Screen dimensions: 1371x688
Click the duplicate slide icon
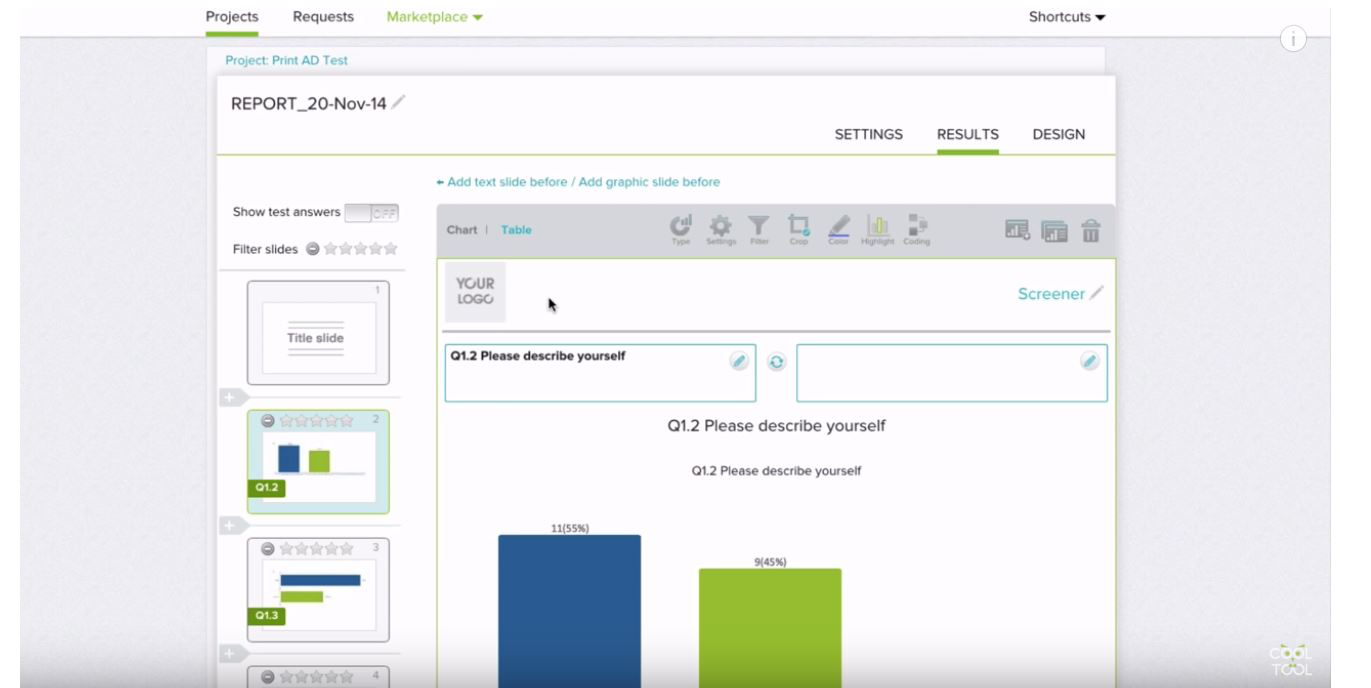click(x=1054, y=231)
